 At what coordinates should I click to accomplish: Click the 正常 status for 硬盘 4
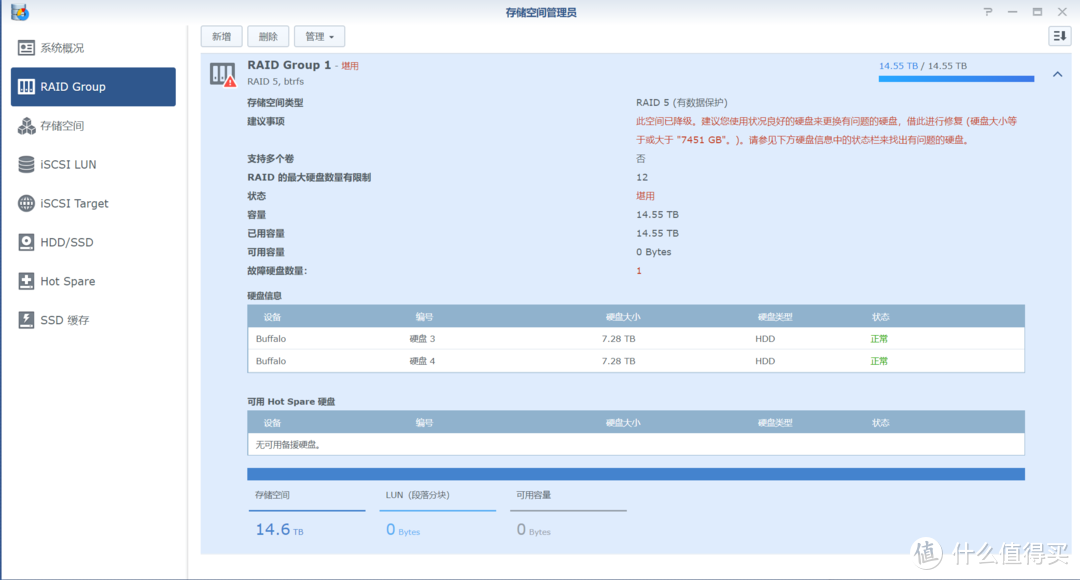(879, 361)
